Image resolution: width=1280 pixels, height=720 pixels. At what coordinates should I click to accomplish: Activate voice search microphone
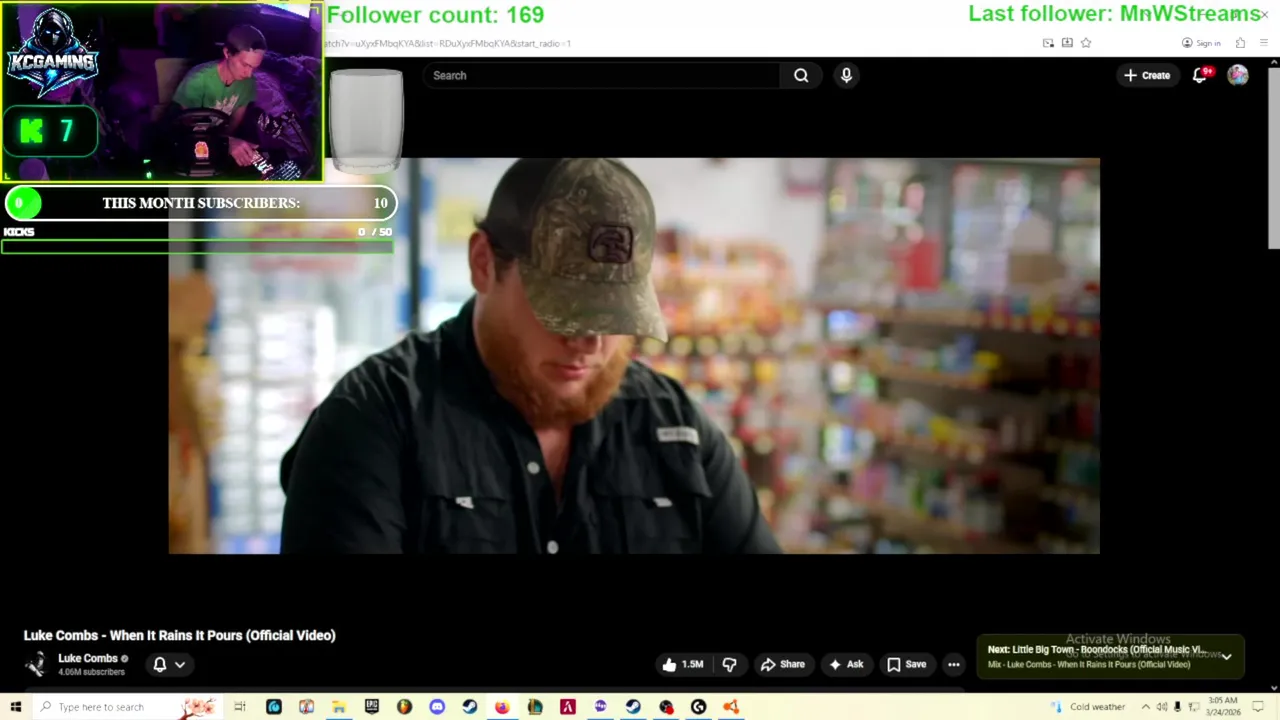pos(846,75)
